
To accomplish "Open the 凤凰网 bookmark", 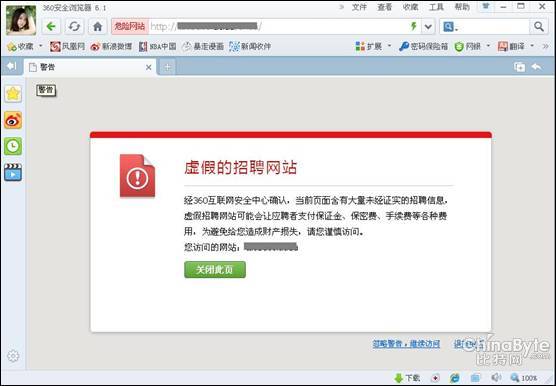I will pyautogui.click(x=67, y=46).
